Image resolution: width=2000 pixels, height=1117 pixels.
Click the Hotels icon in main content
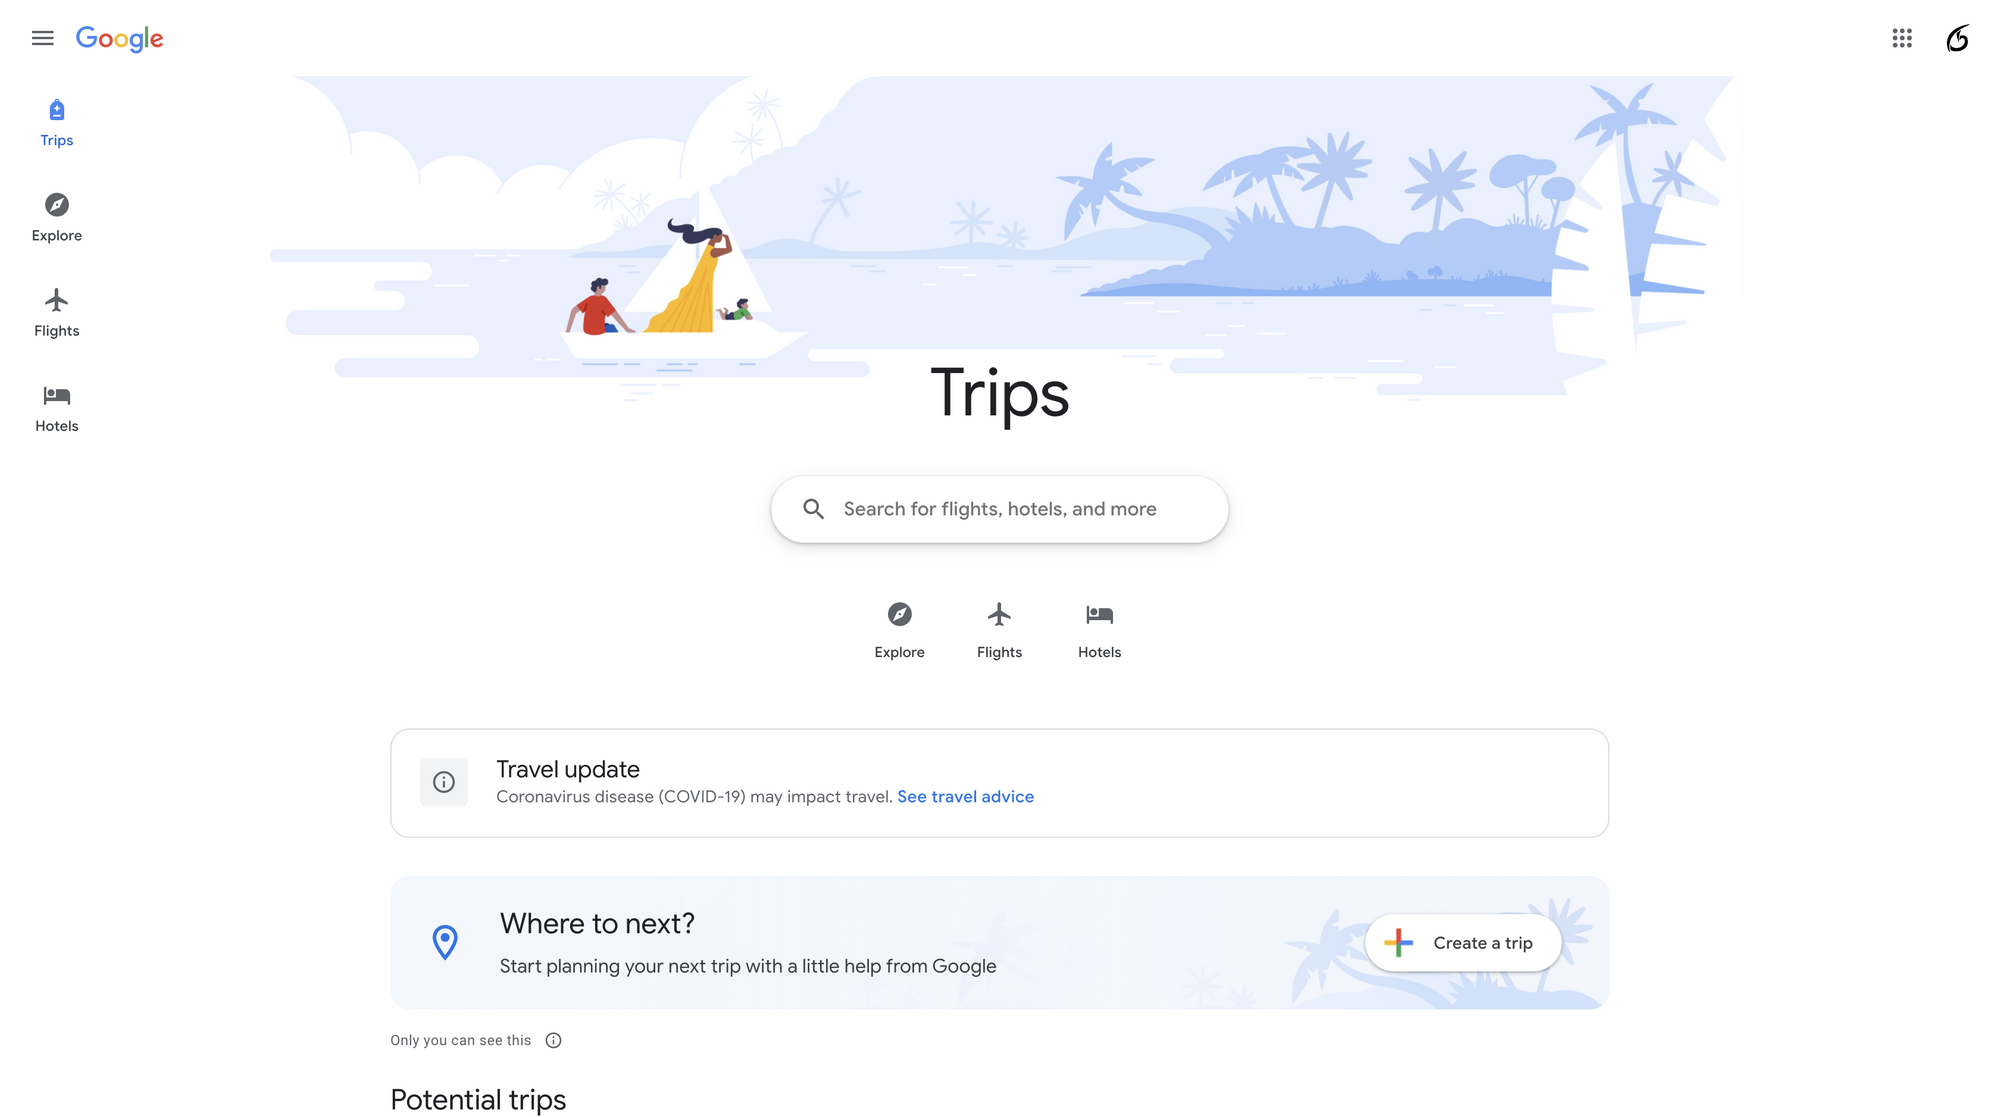coord(1099,614)
